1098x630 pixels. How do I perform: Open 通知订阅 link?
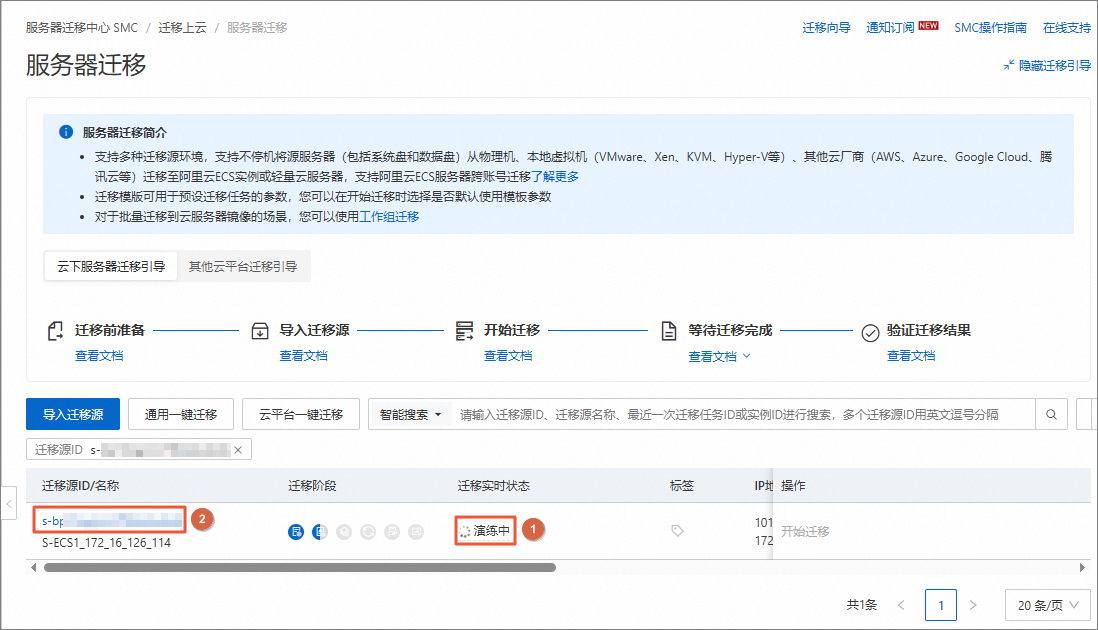click(x=890, y=27)
